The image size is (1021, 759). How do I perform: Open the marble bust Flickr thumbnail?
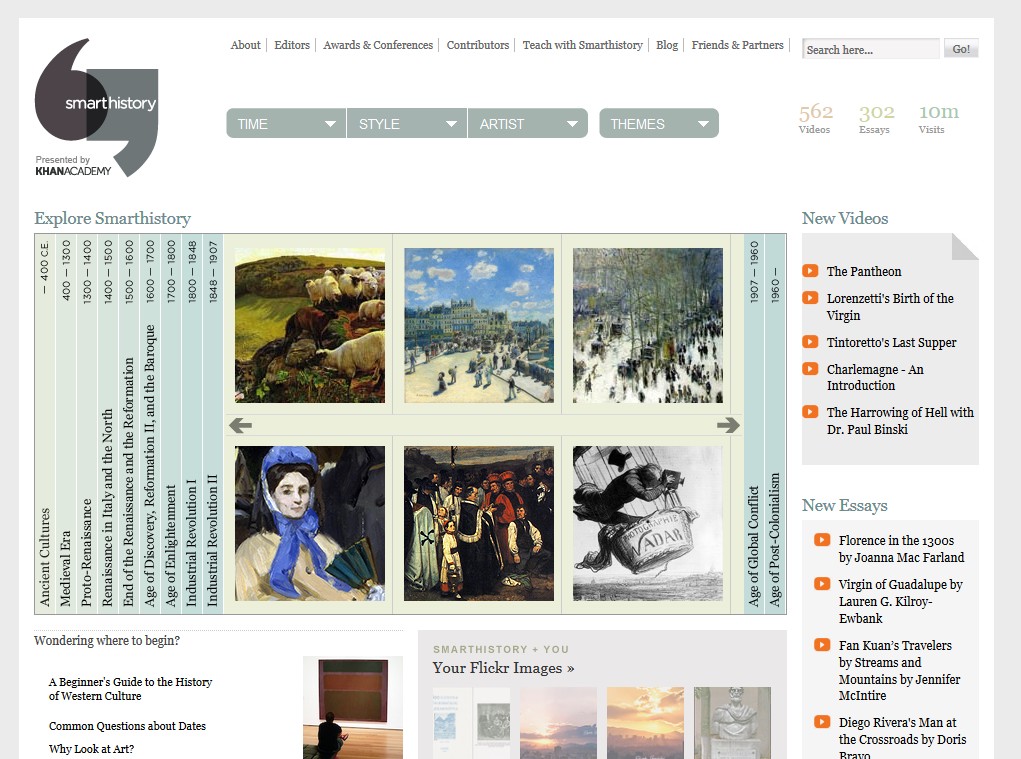click(x=733, y=723)
